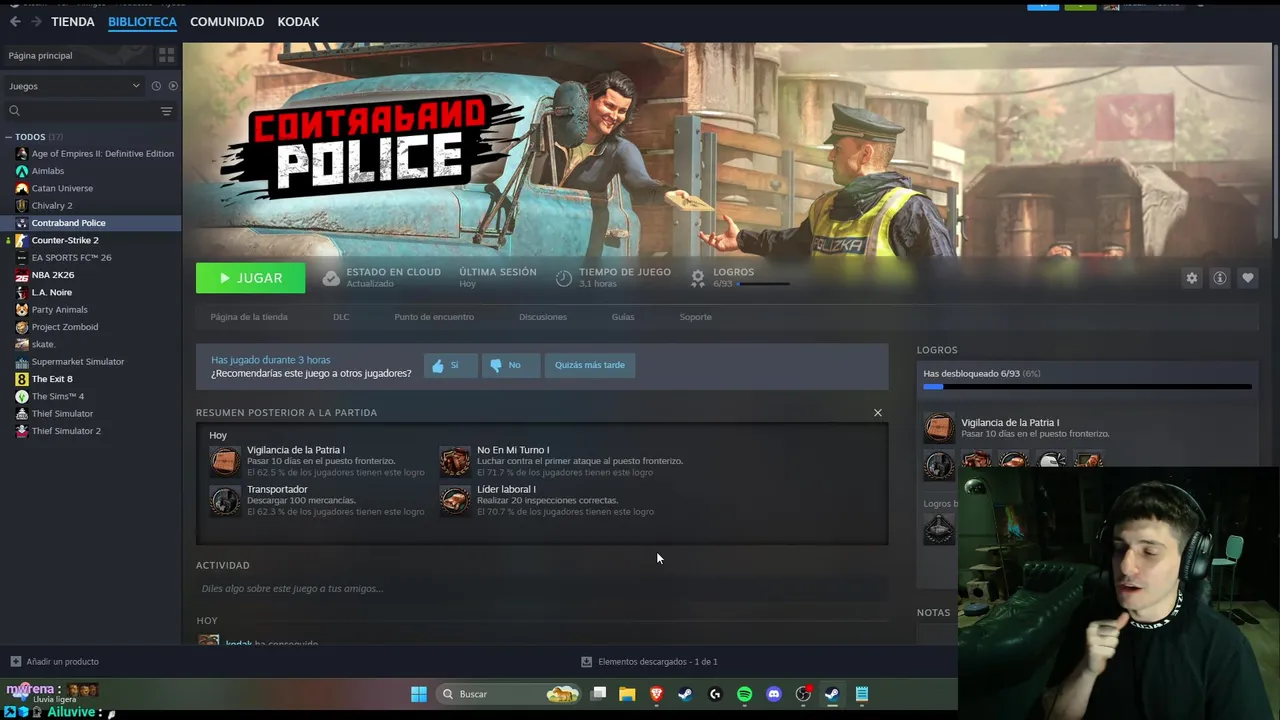Open File Explorer from taskbar
Image resolution: width=1280 pixels, height=720 pixels.
pos(627,694)
